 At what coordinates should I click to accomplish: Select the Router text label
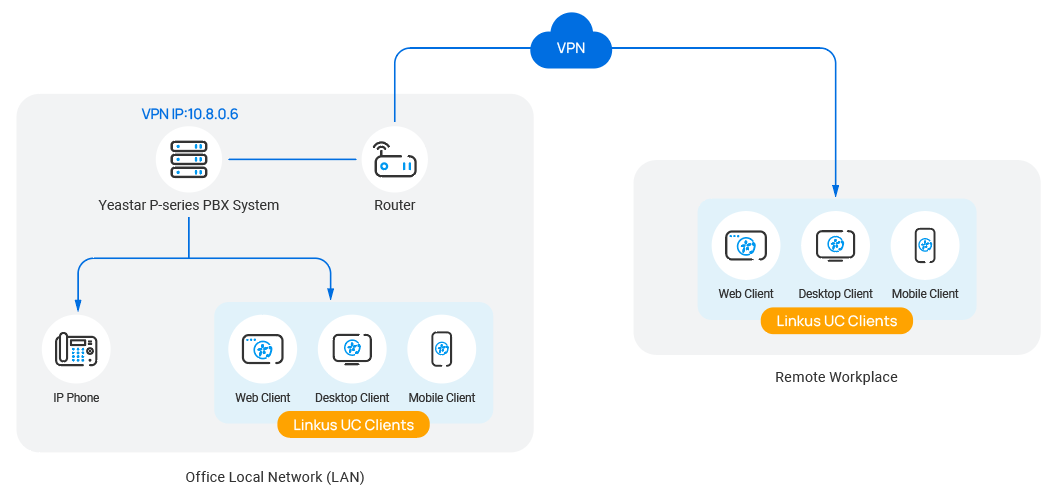[x=394, y=205]
